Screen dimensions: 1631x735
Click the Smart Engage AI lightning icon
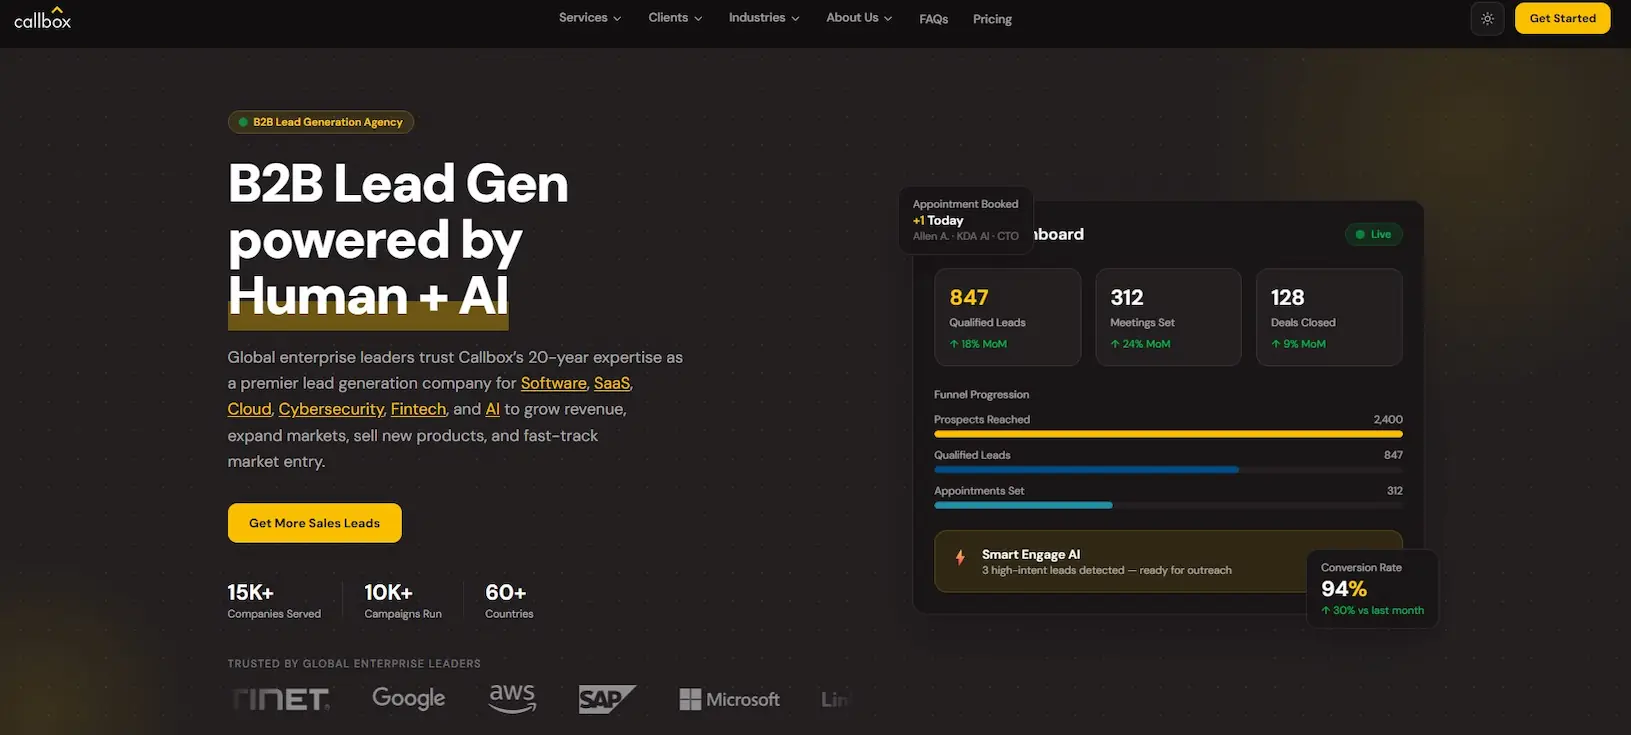coord(960,559)
